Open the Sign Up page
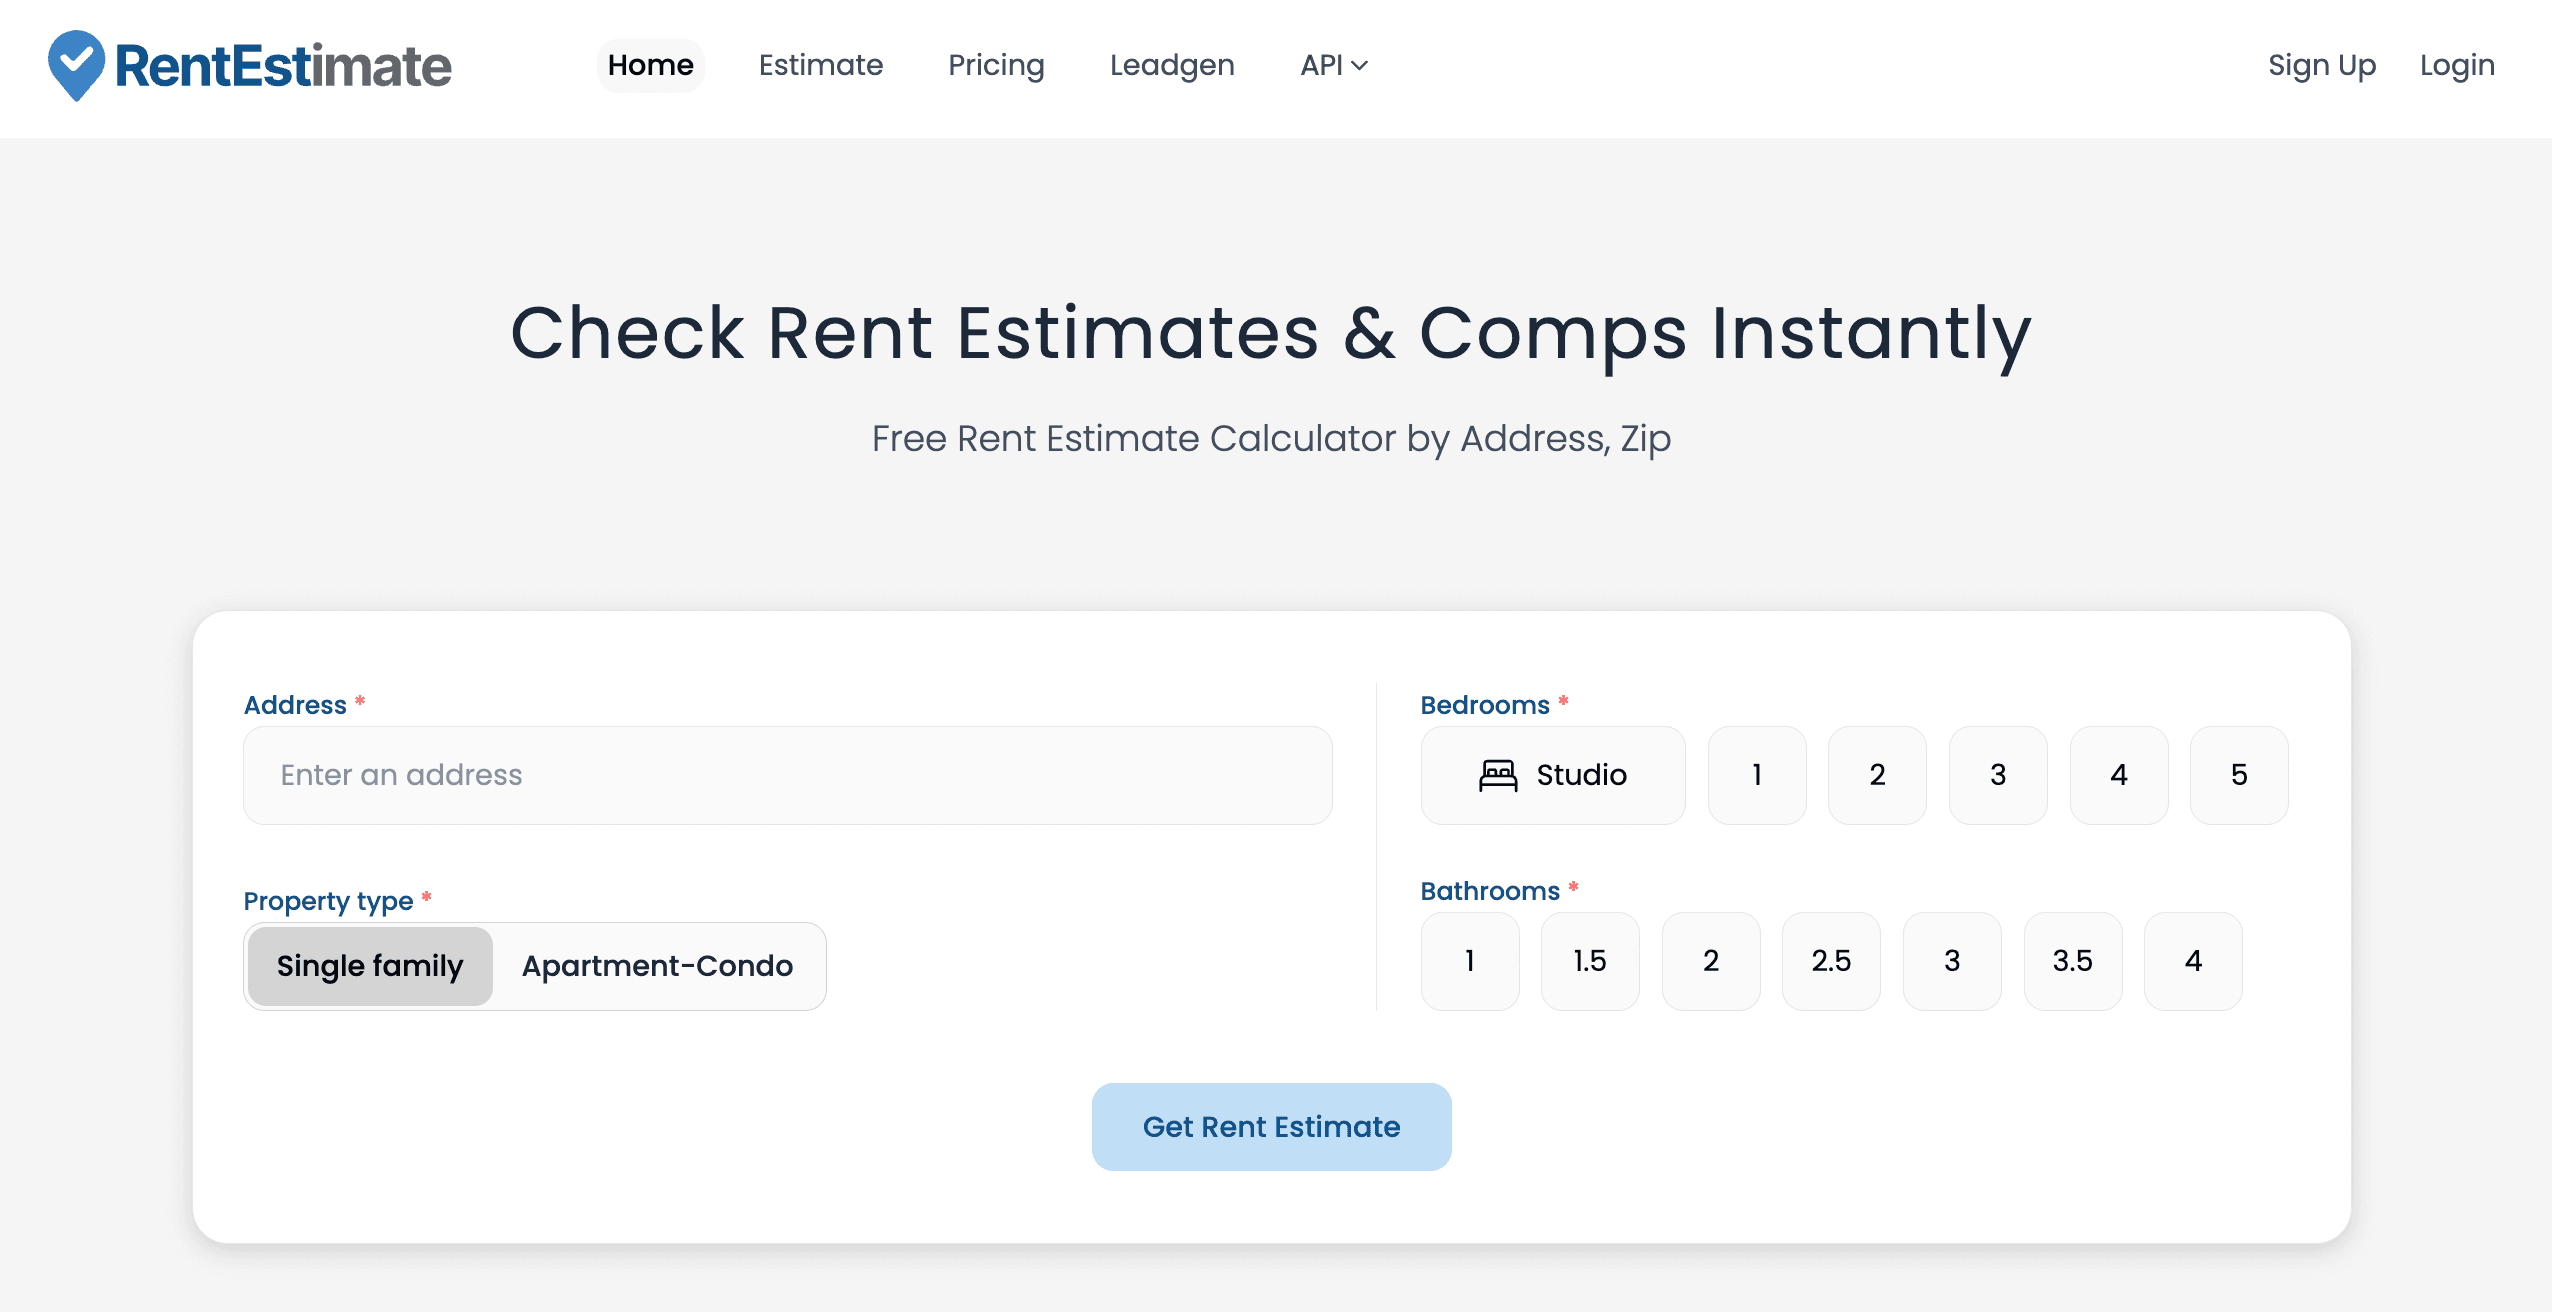The image size is (2552, 1312). (2321, 65)
